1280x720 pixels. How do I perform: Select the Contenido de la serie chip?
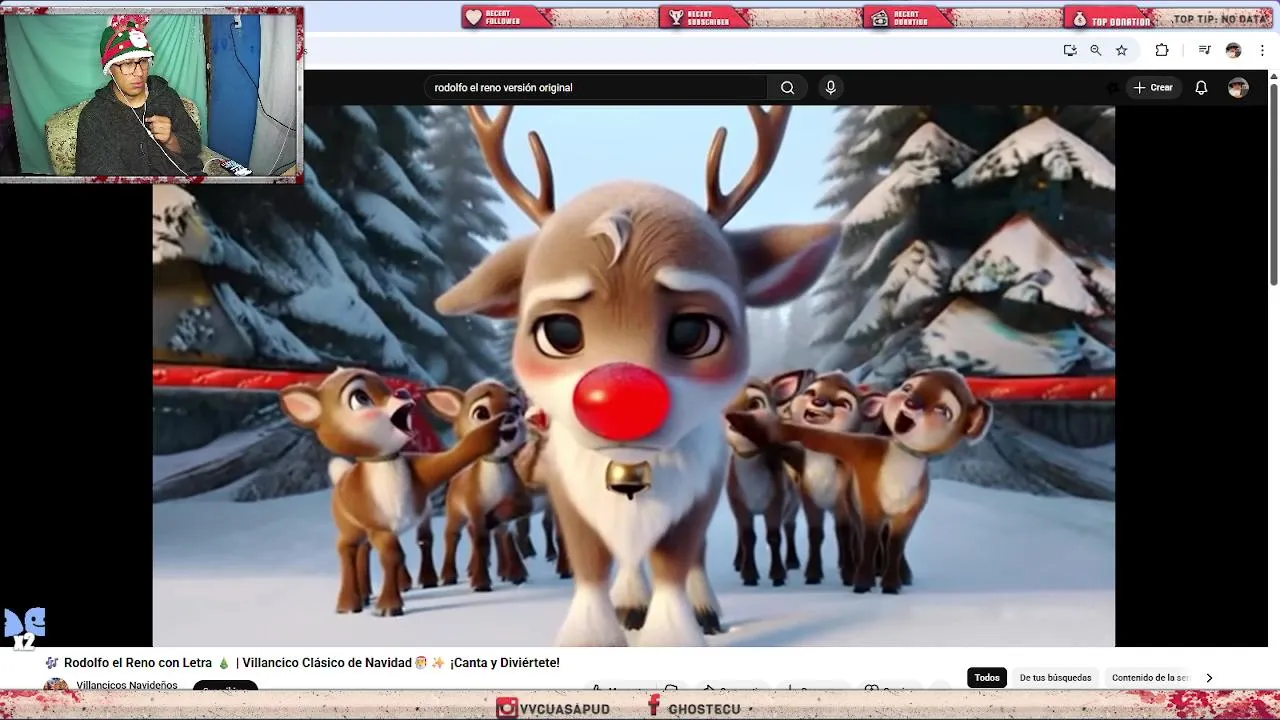(1150, 678)
